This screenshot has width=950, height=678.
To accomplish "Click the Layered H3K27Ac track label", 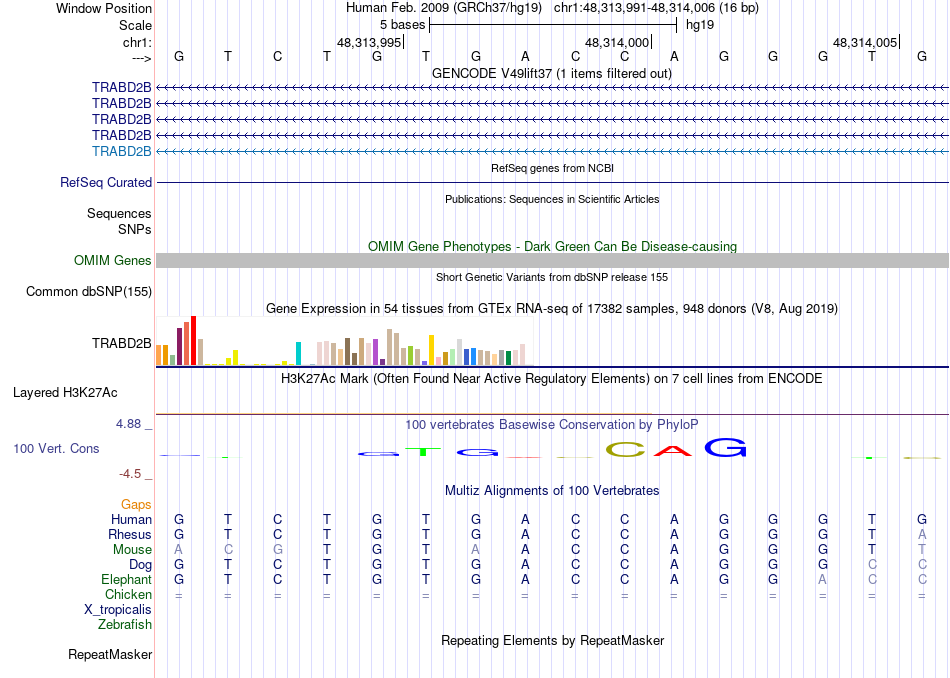I will (65, 393).
